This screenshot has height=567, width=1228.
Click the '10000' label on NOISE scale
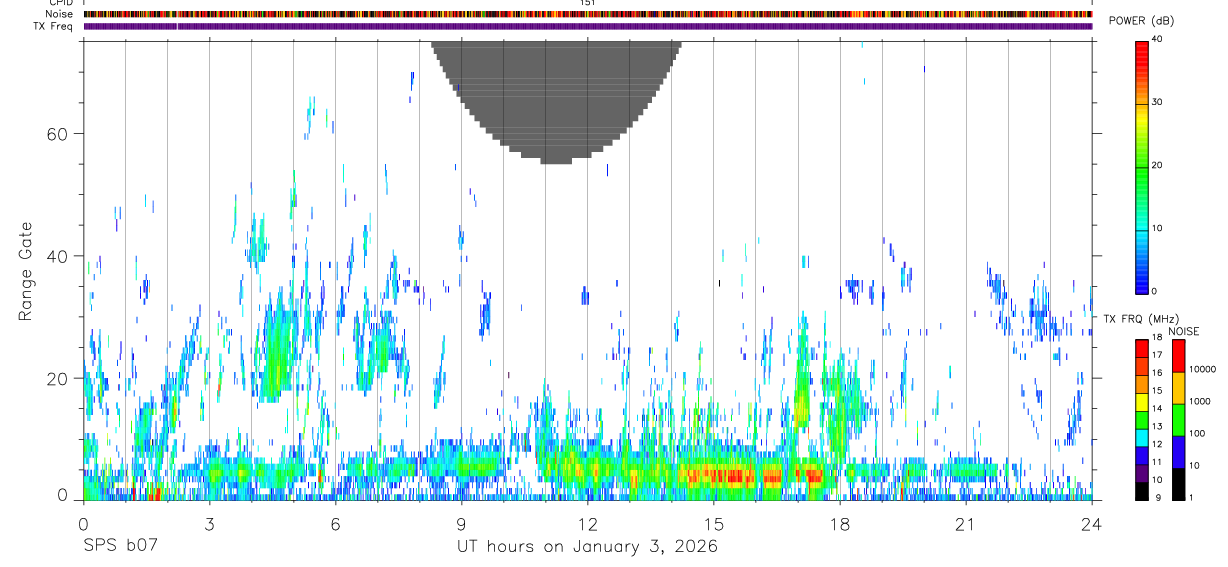coord(1202,369)
